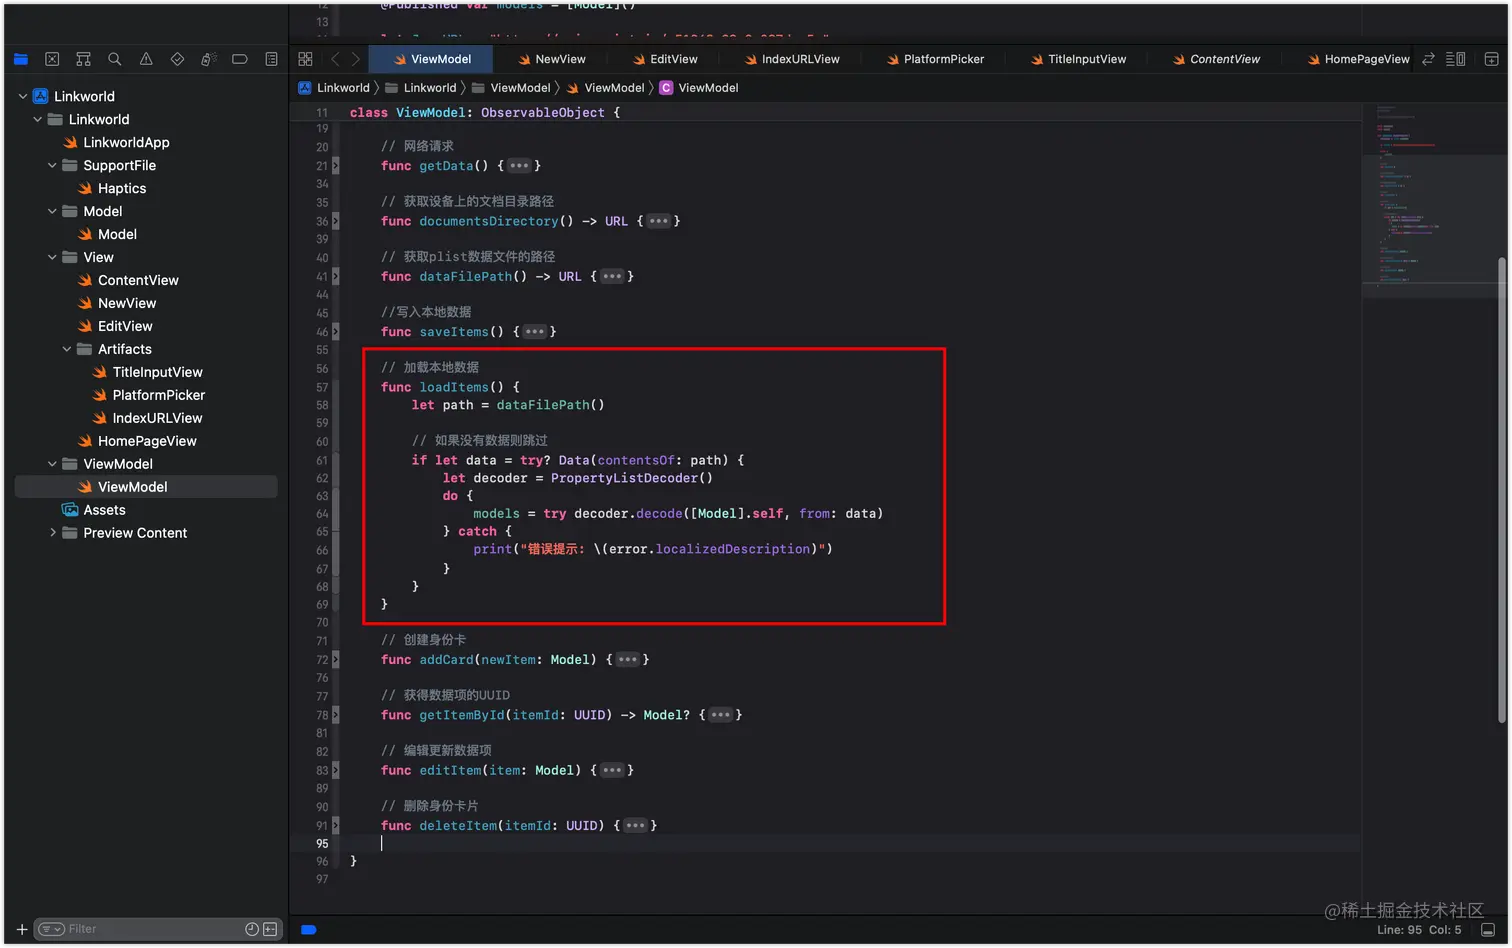Image resolution: width=1512 pixels, height=948 pixels.
Task: Collapse the Linkworld project root
Action: (x=23, y=96)
